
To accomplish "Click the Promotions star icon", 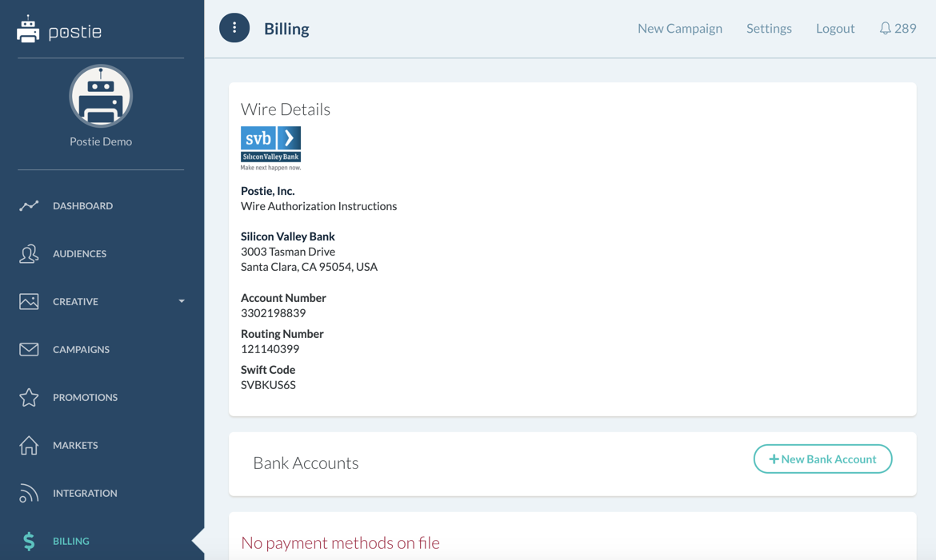I will pos(29,397).
